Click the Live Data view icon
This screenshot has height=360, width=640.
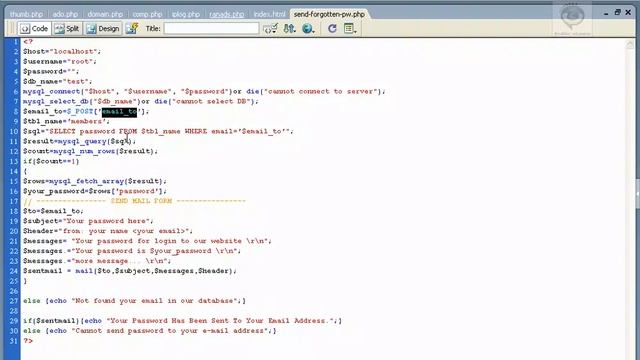click(132, 29)
